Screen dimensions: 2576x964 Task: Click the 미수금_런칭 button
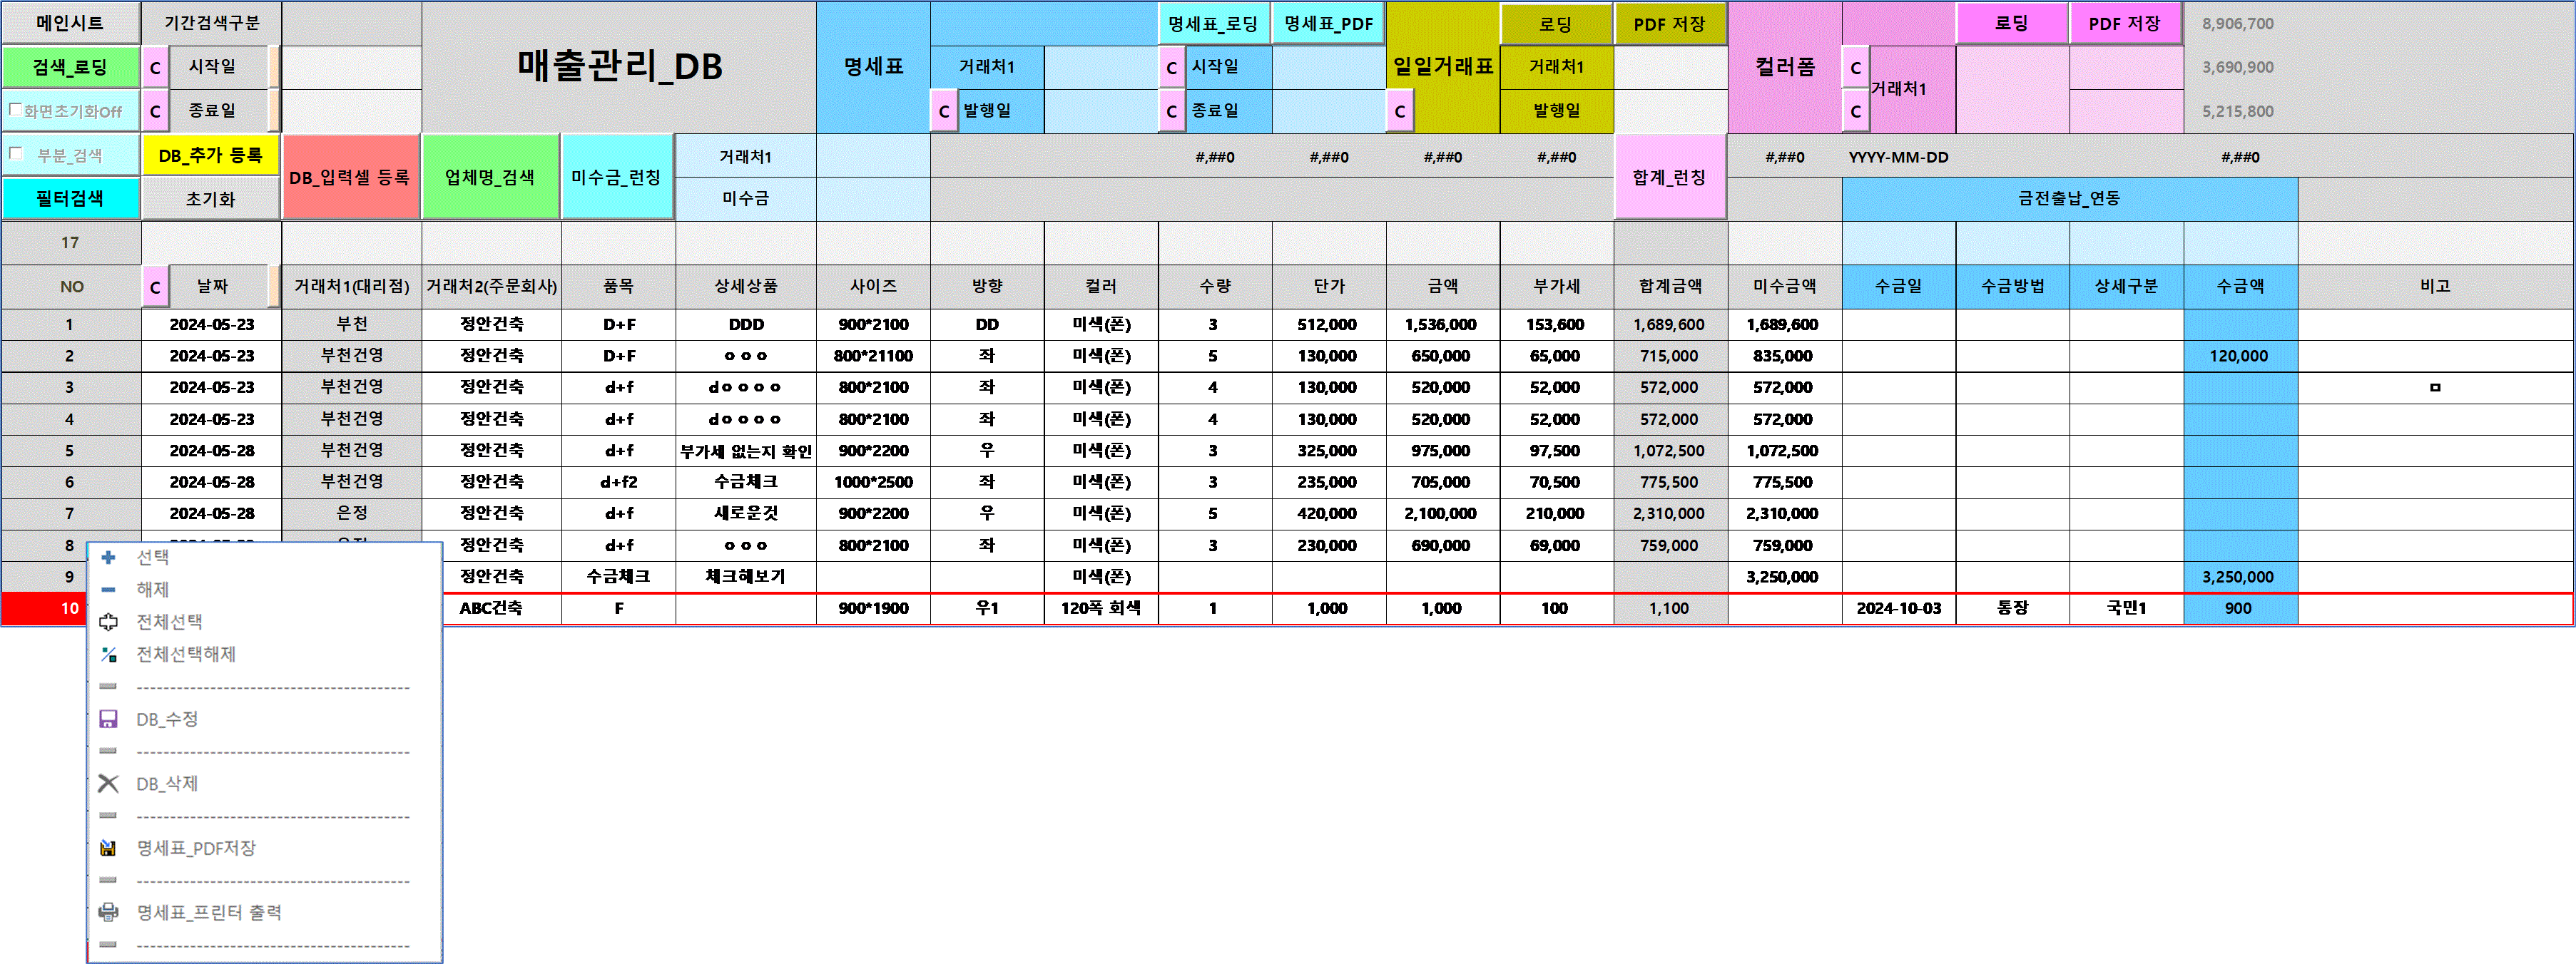[617, 177]
